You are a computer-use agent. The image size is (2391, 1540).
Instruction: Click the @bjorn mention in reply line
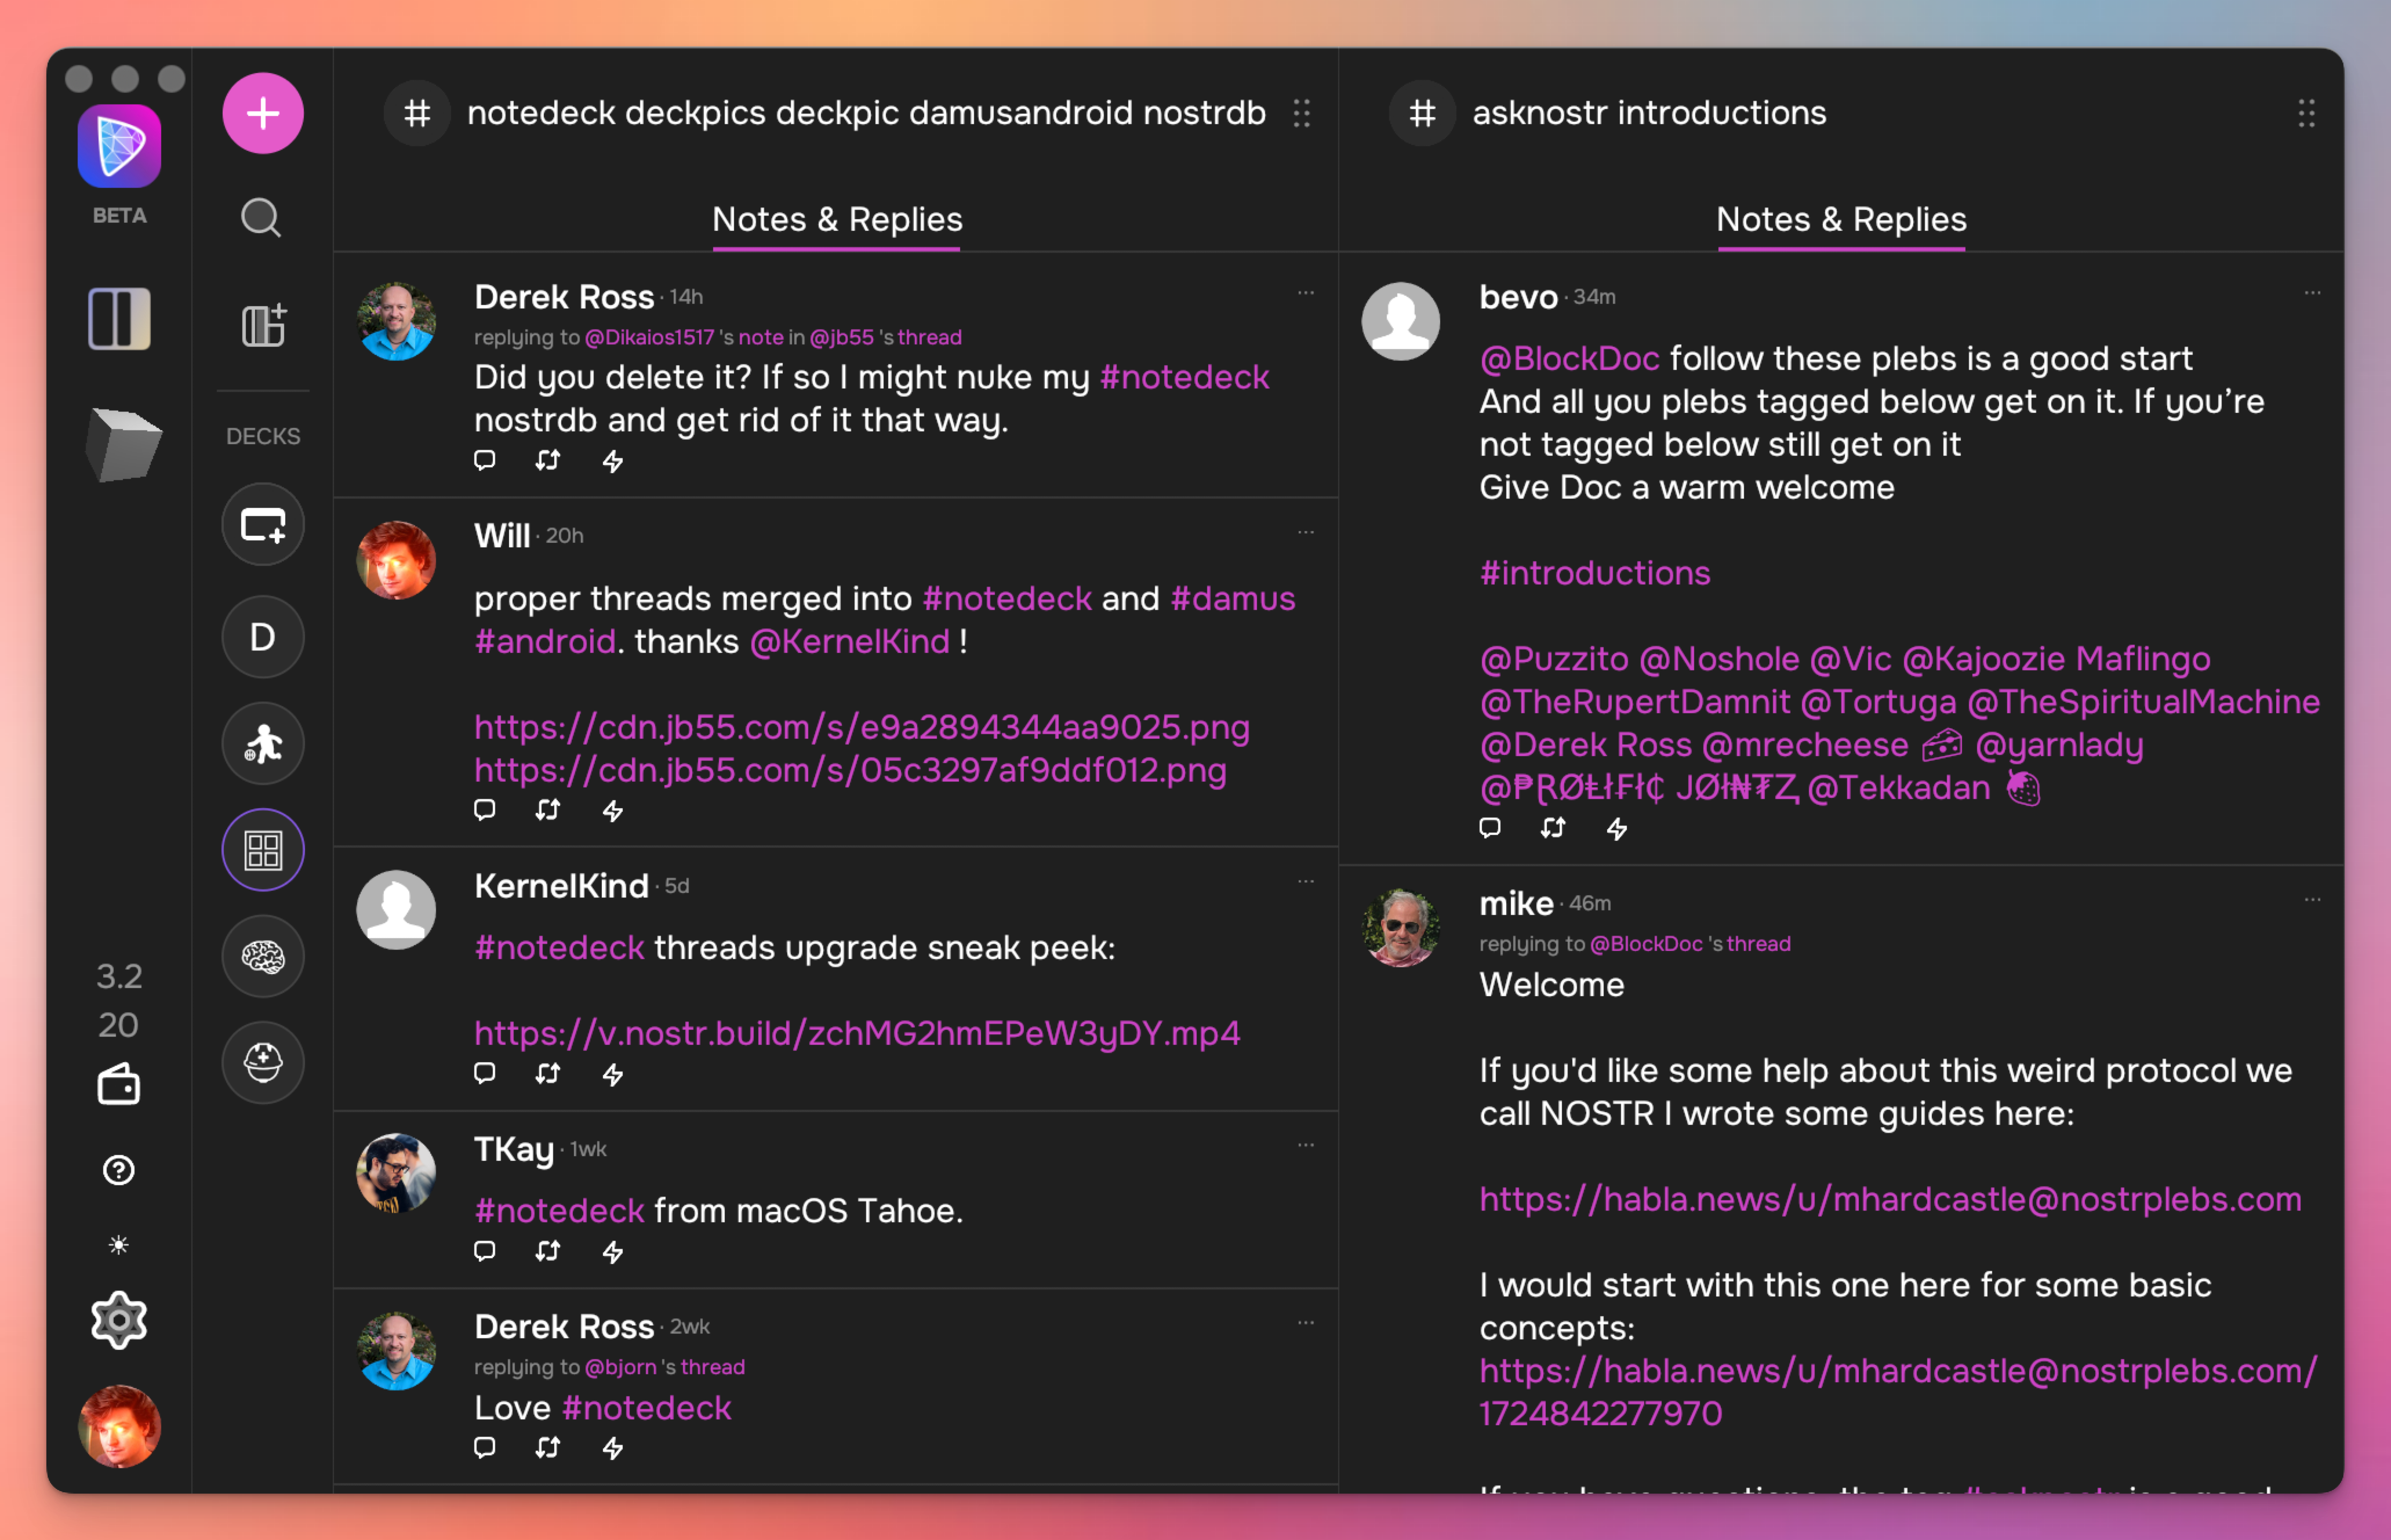[620, 1367]
